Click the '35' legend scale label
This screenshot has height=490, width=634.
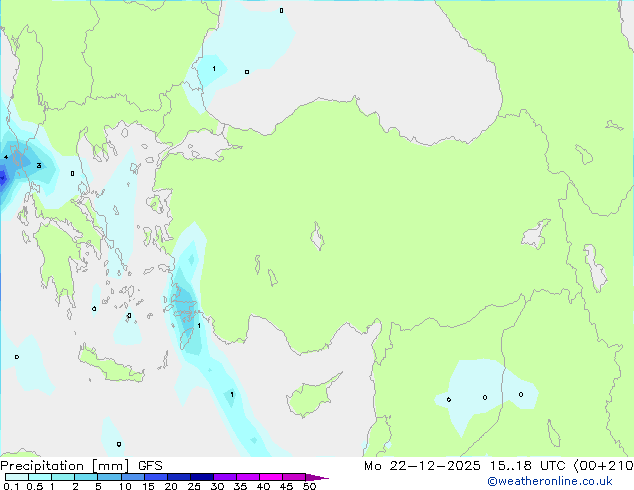240,486
